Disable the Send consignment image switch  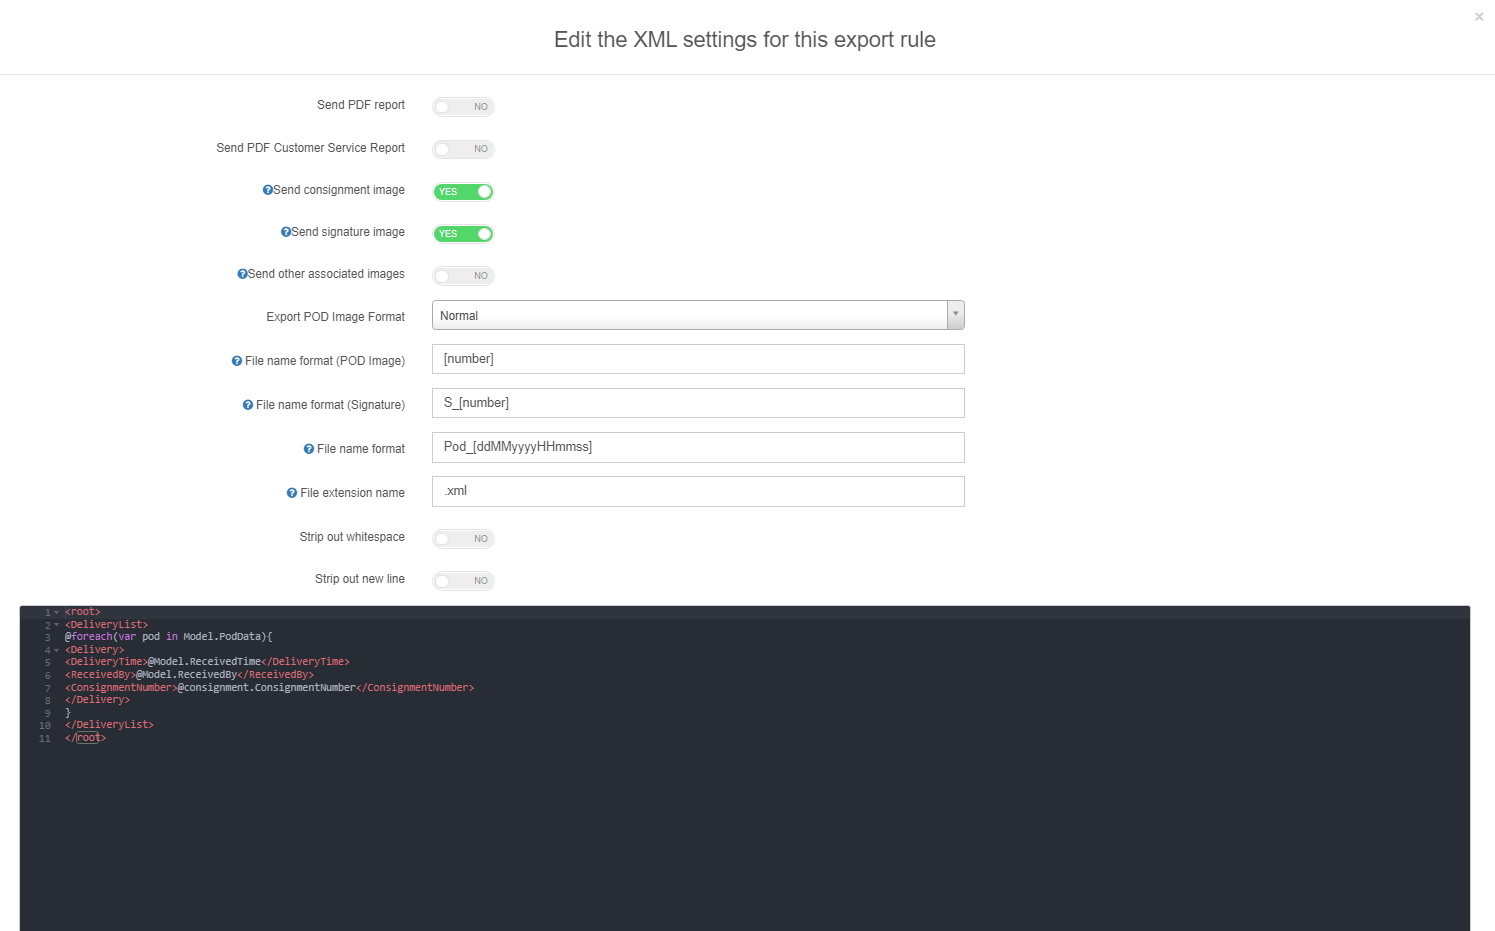pyautogui.click(x=463, y=192)
